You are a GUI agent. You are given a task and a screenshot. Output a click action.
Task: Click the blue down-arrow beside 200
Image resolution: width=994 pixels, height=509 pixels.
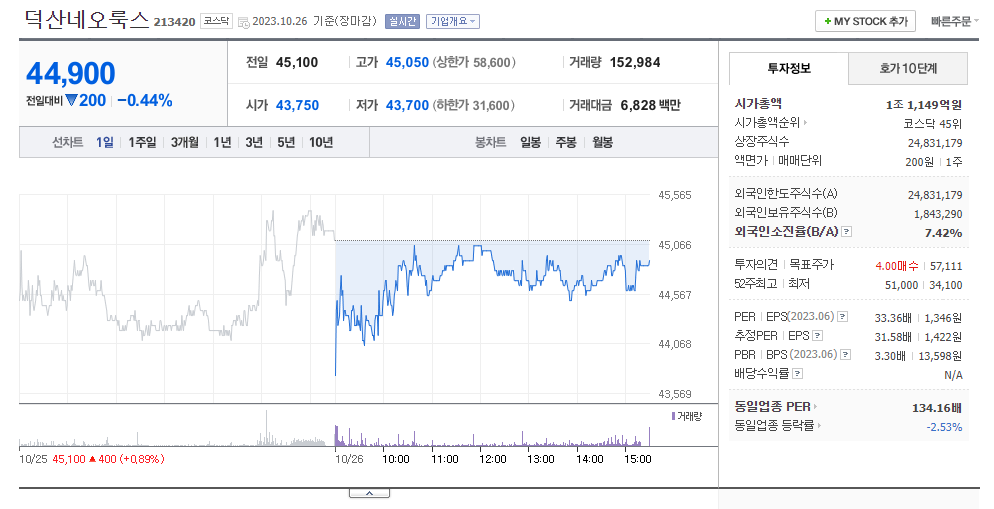pyautogui.click(x=71, y=100)
